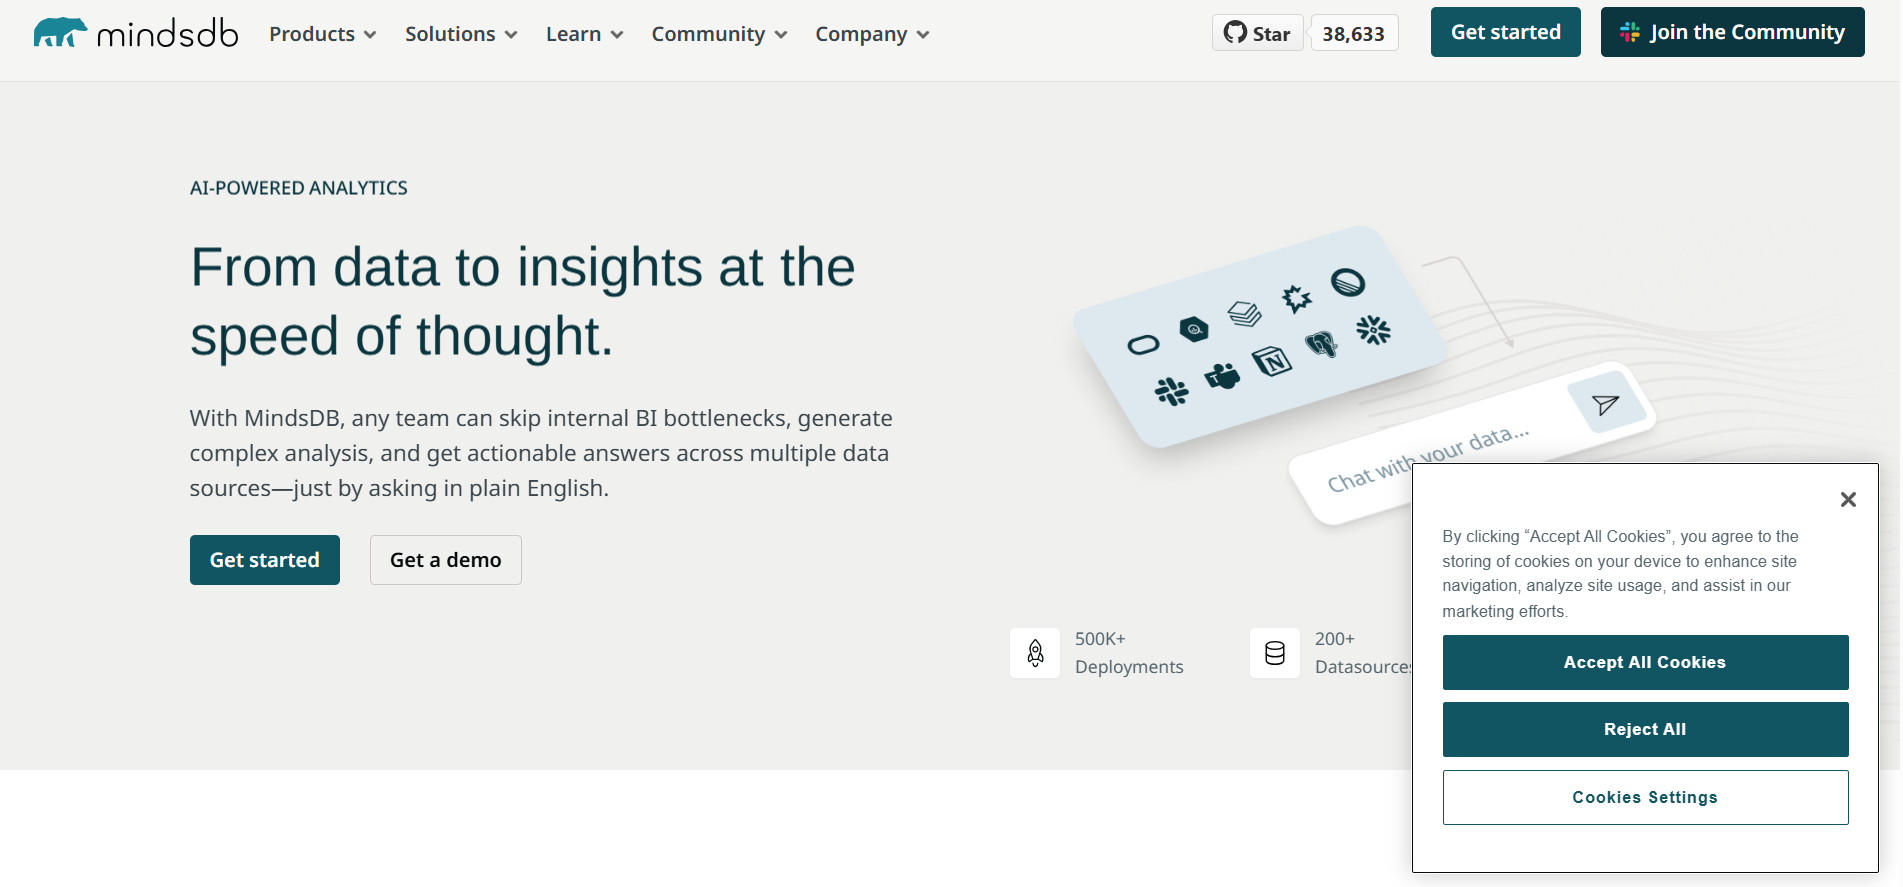Image resolution: width=1903 pixels, height=887 pixels.
Task: Click the rocket icon next to 500K+ Deployments
Action: [1035, 652]
